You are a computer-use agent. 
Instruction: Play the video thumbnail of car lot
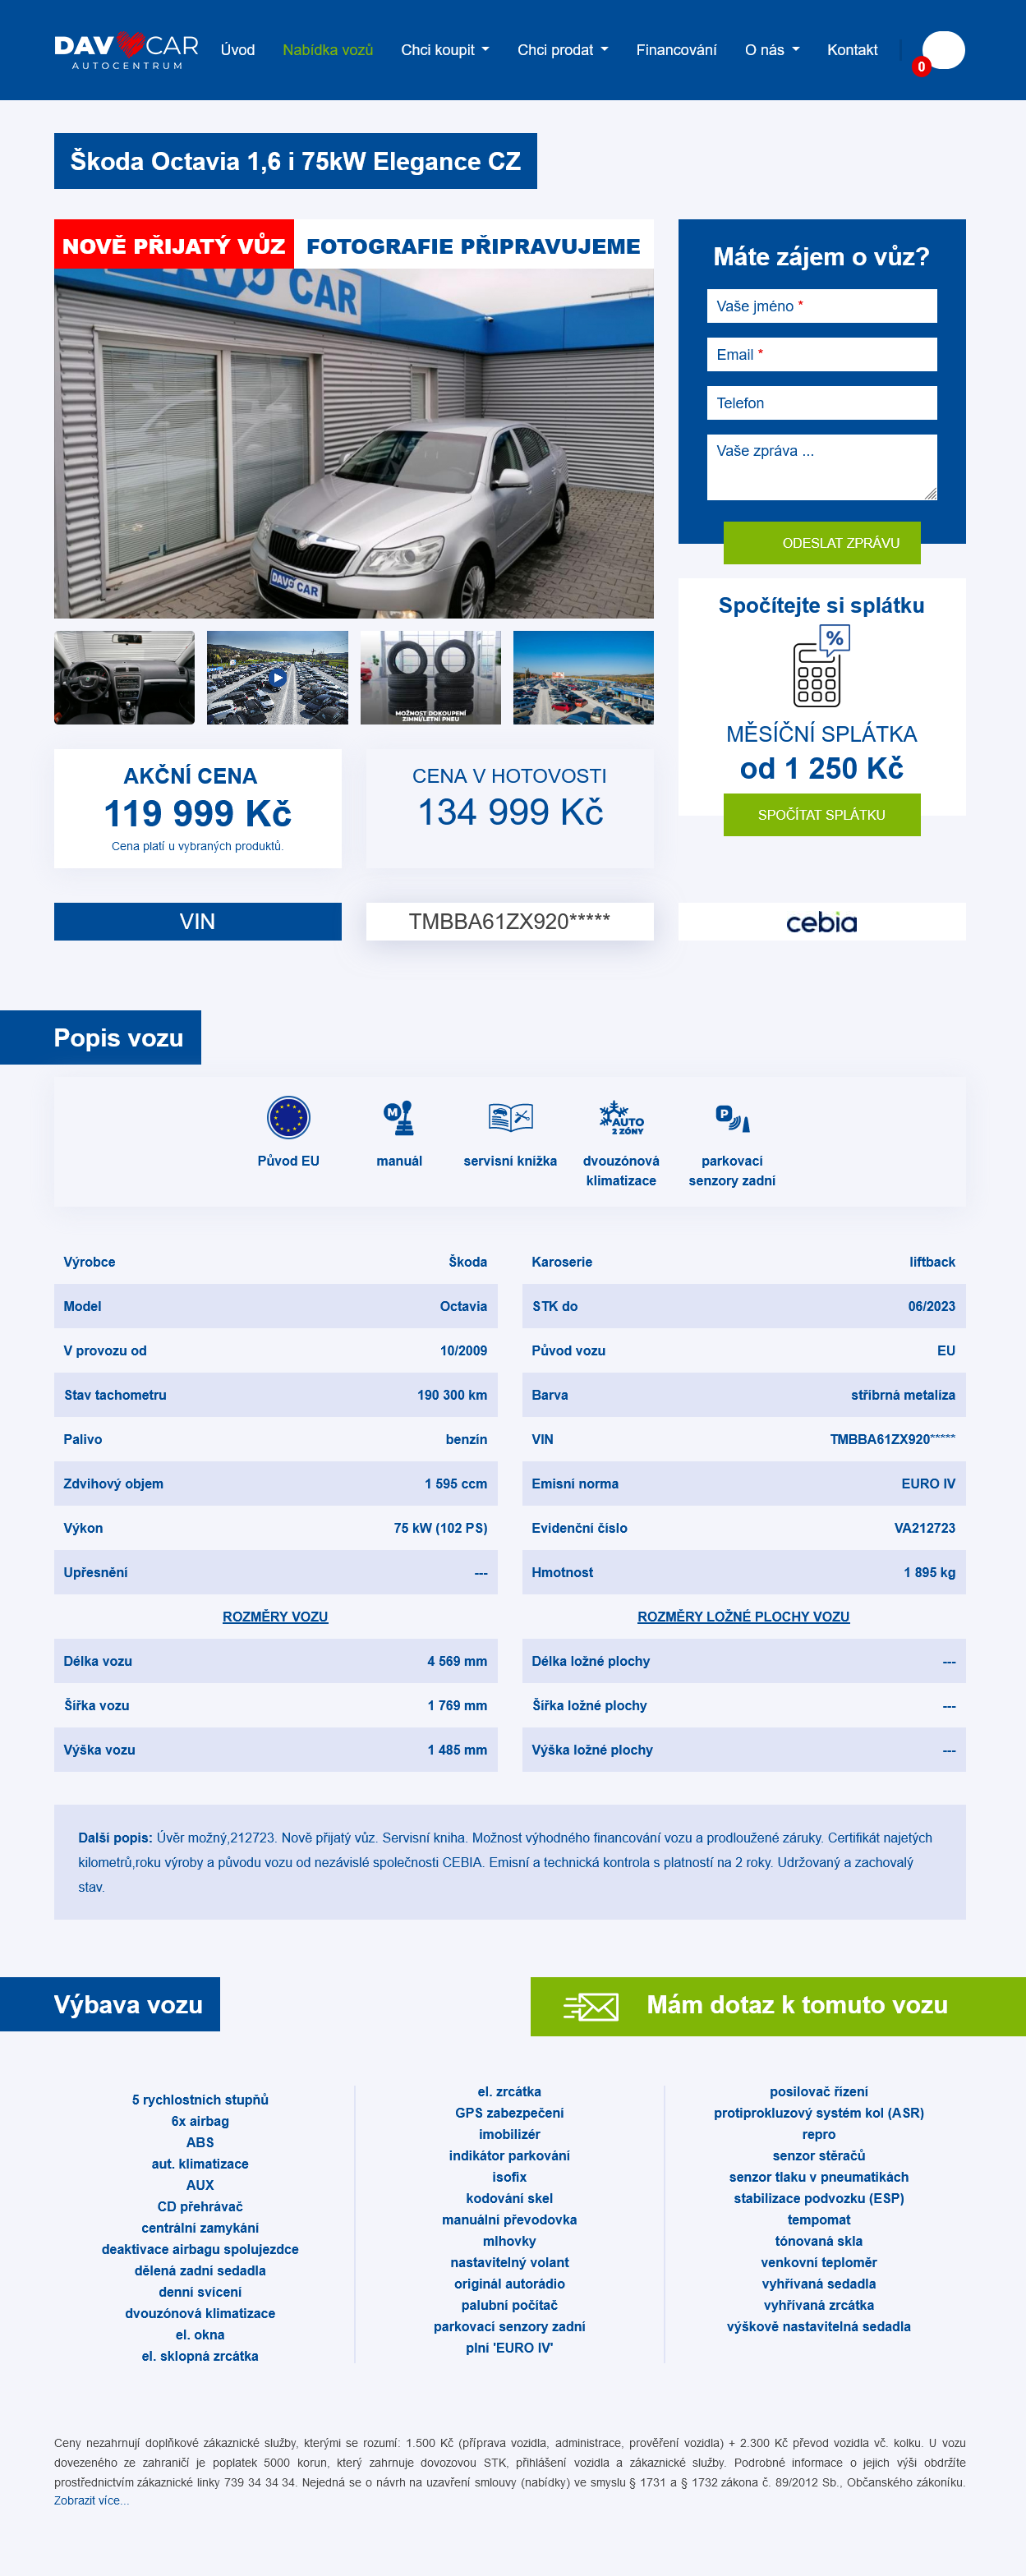coord(277,677)
